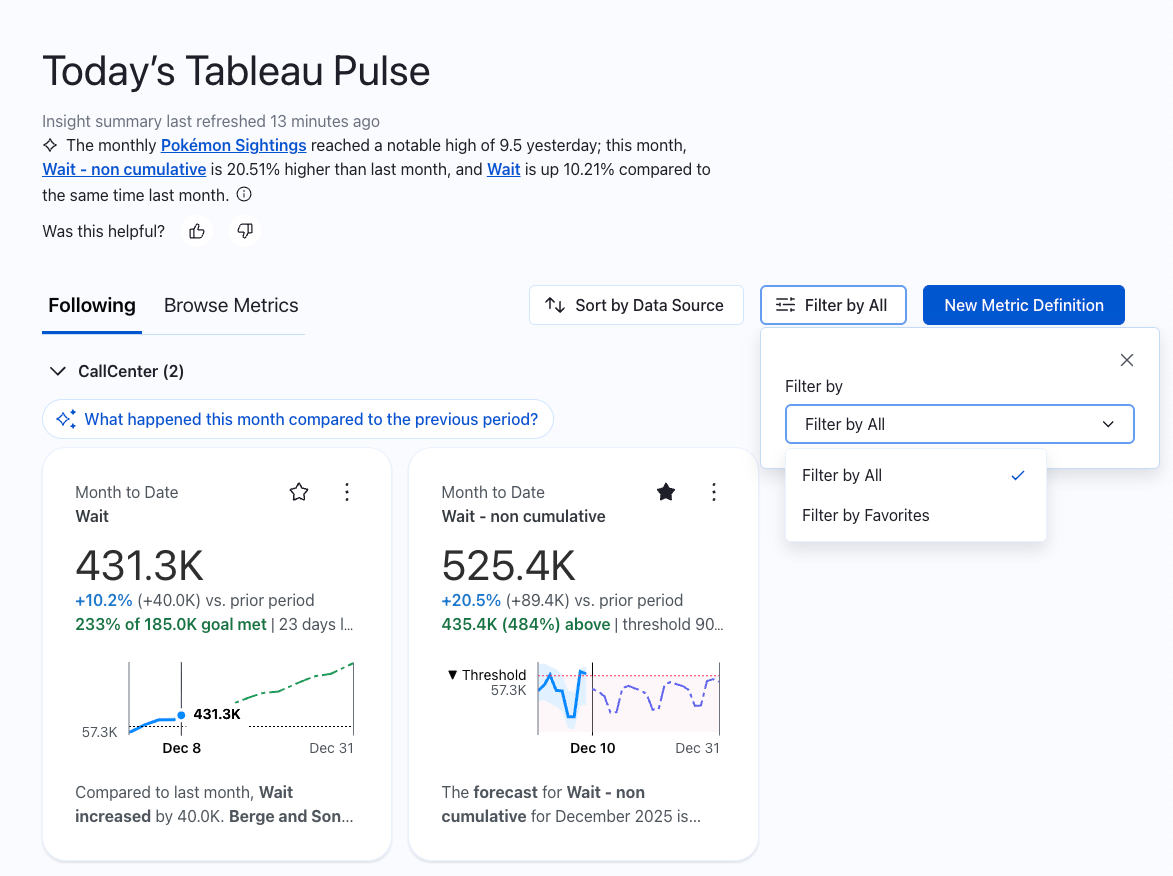Image resolution: width=1173 pixels, height=876 pixels.
Task: Click the Dec 8 data point on Wait chart
Action: [x=181, y=715]
